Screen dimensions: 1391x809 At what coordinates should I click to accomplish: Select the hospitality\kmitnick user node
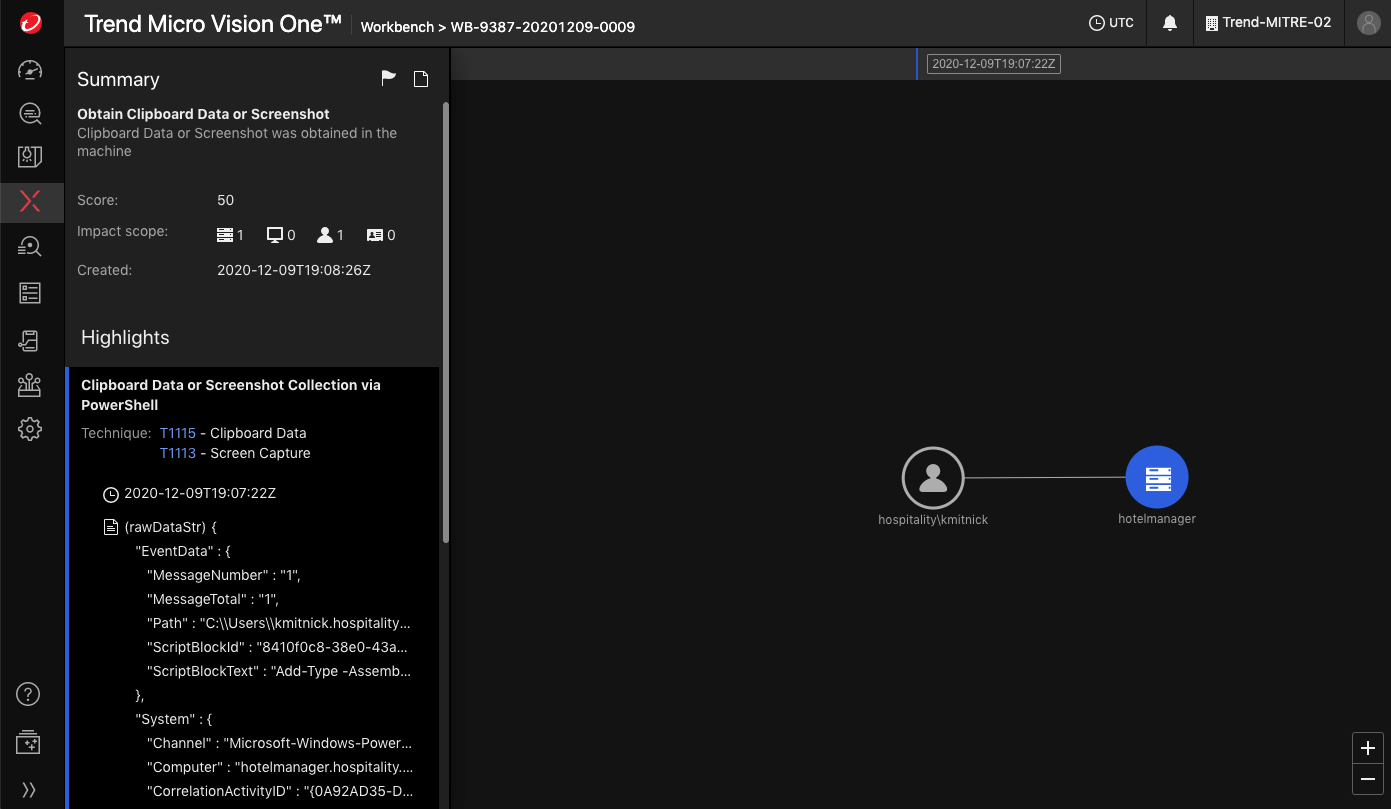click(933, 478)
